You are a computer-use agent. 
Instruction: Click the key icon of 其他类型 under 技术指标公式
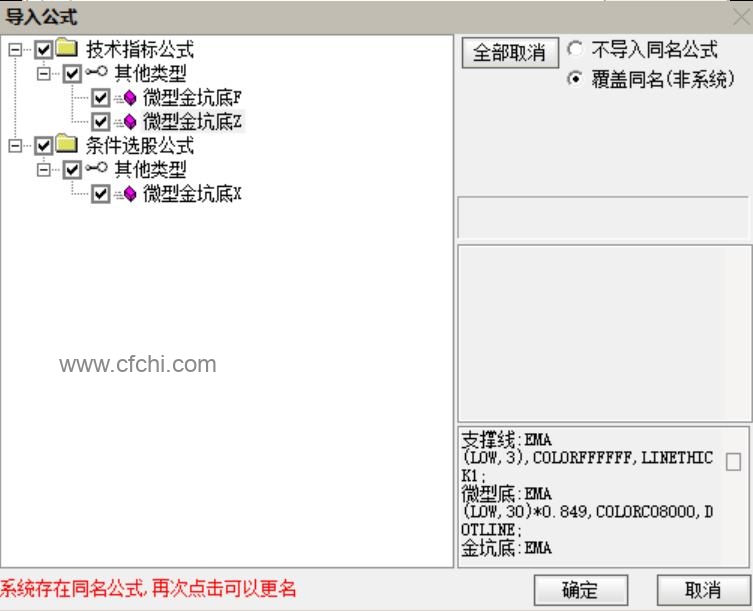tap(97, 72)
